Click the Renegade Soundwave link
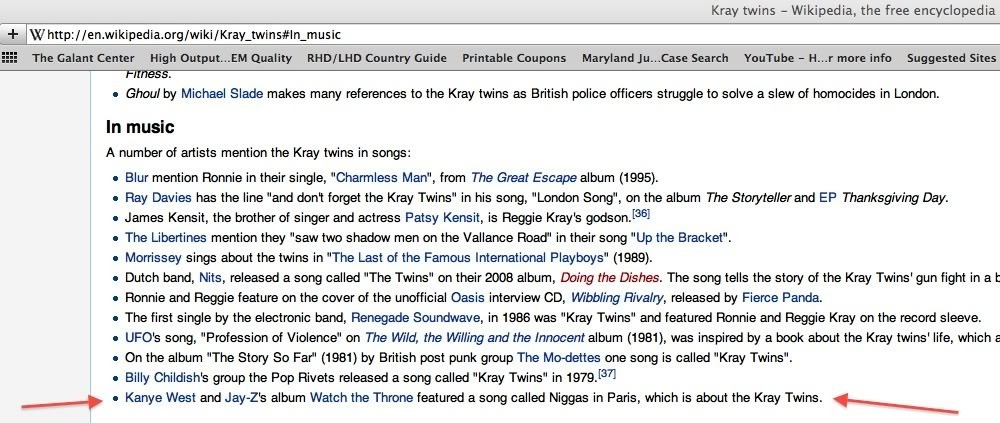 (x=417, y=317)
